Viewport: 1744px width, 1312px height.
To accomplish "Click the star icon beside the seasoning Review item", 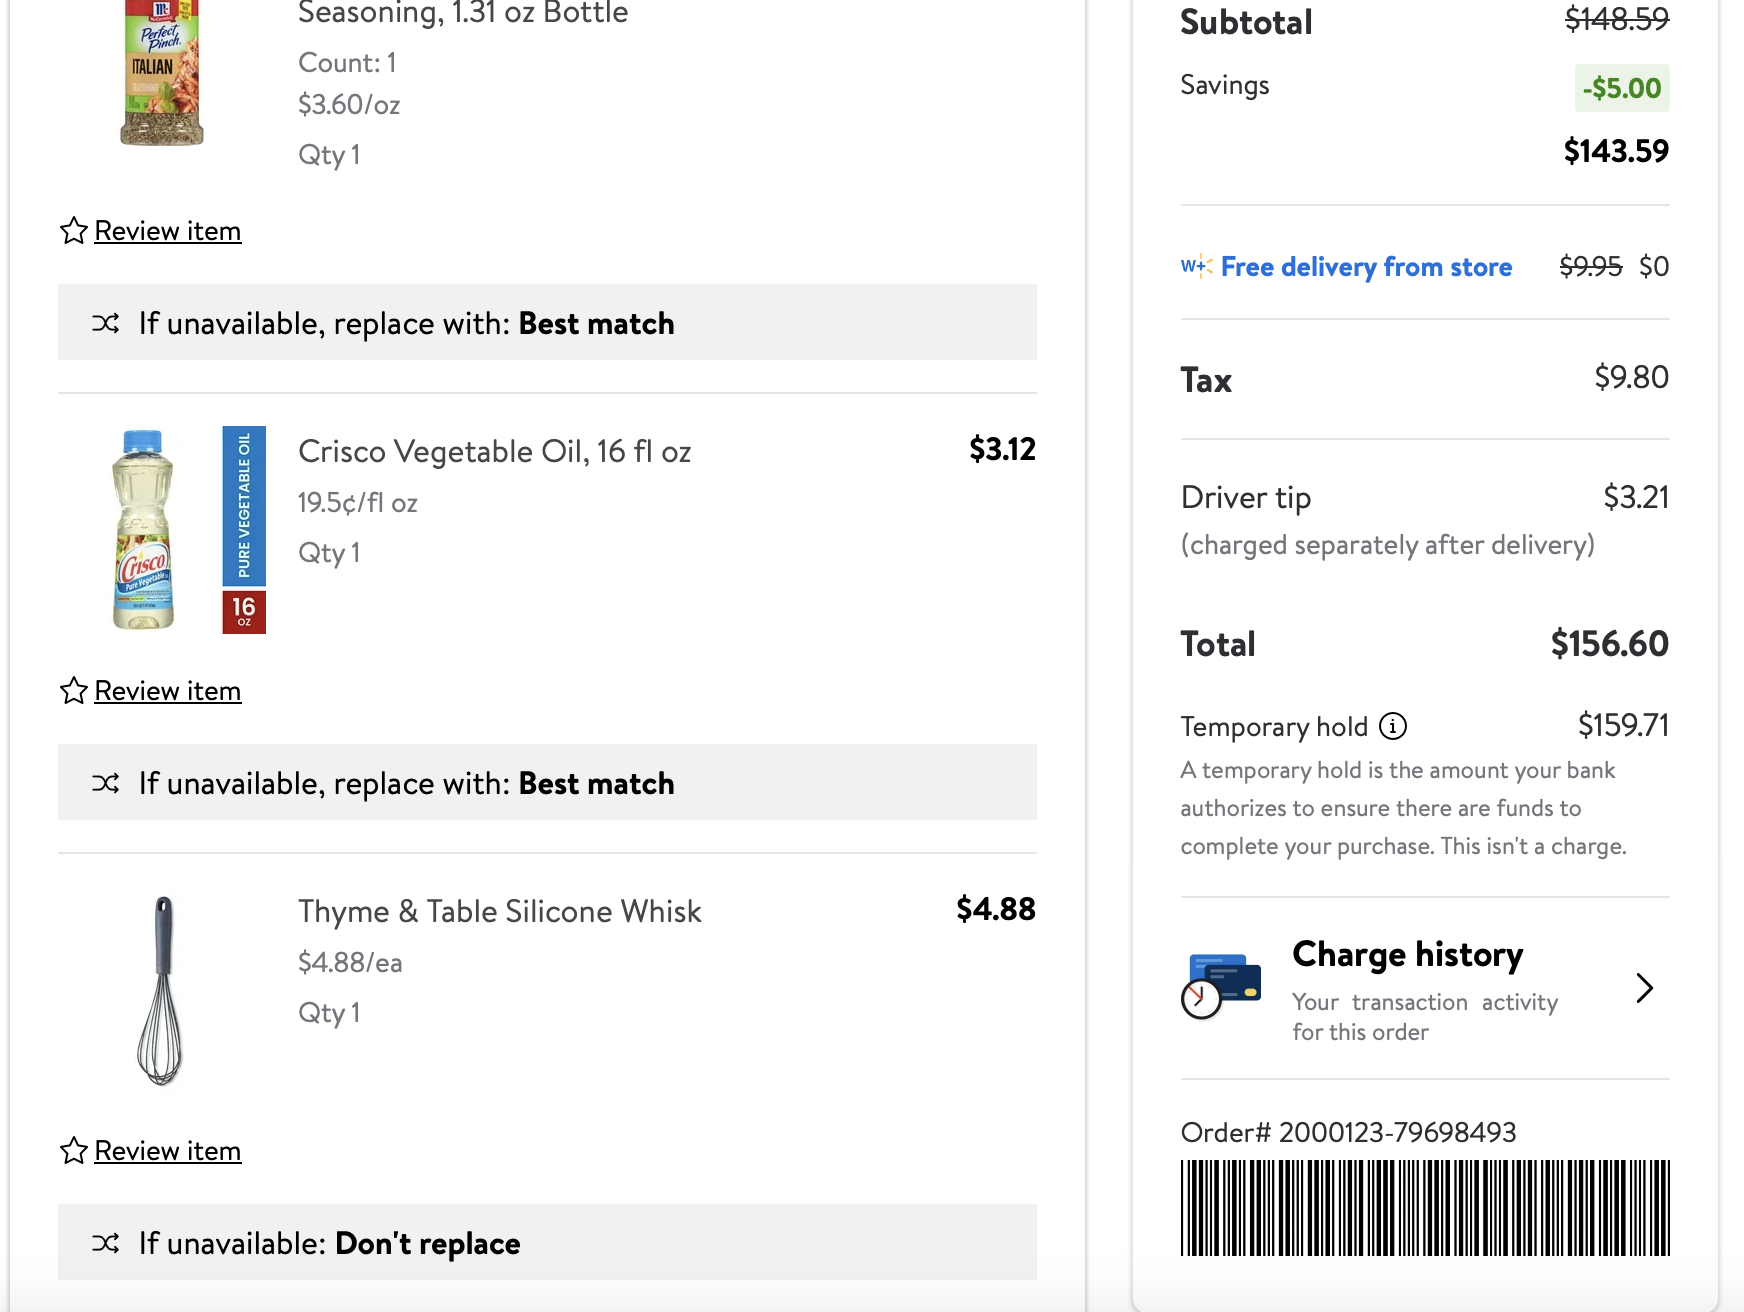I will click(73, 231).
